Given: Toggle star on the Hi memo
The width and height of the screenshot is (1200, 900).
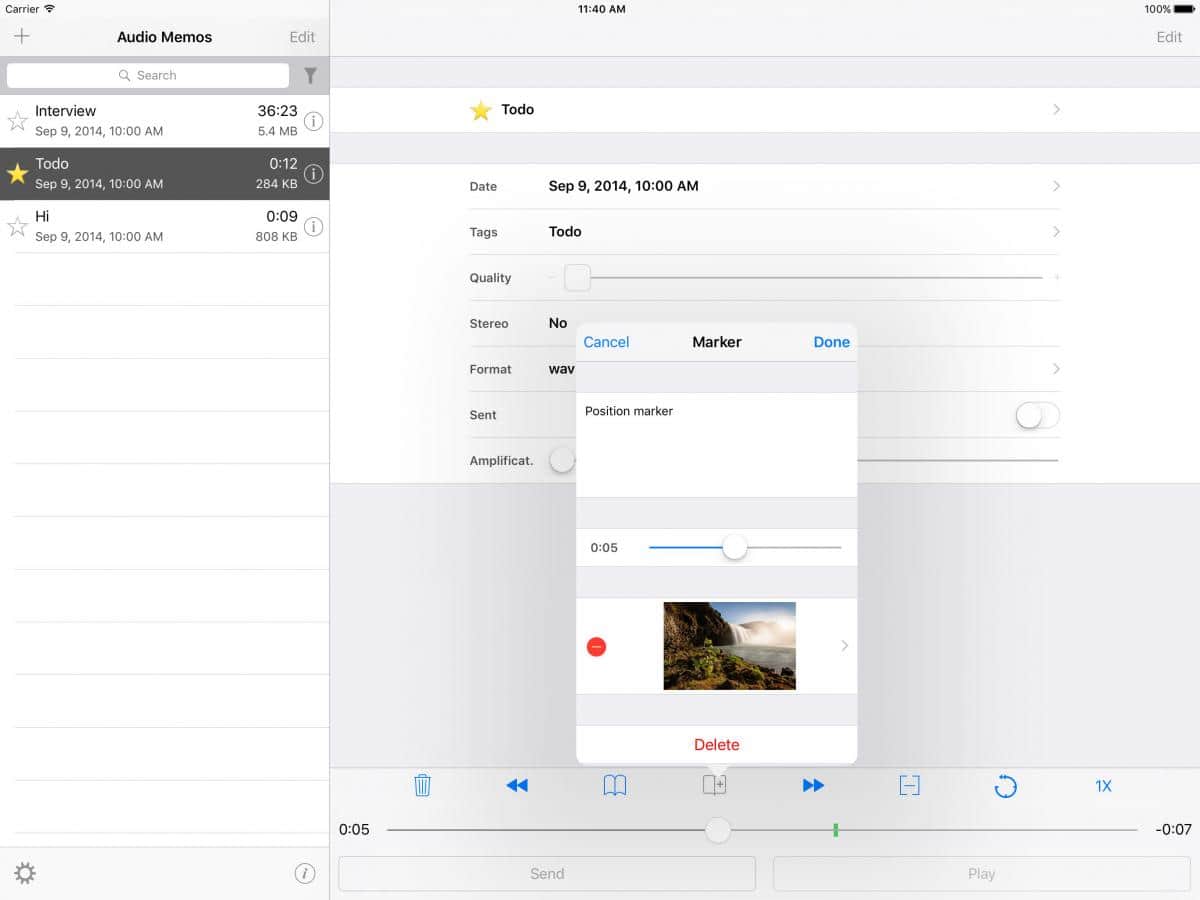Looking at the screenshot, I should click(17, 227).
